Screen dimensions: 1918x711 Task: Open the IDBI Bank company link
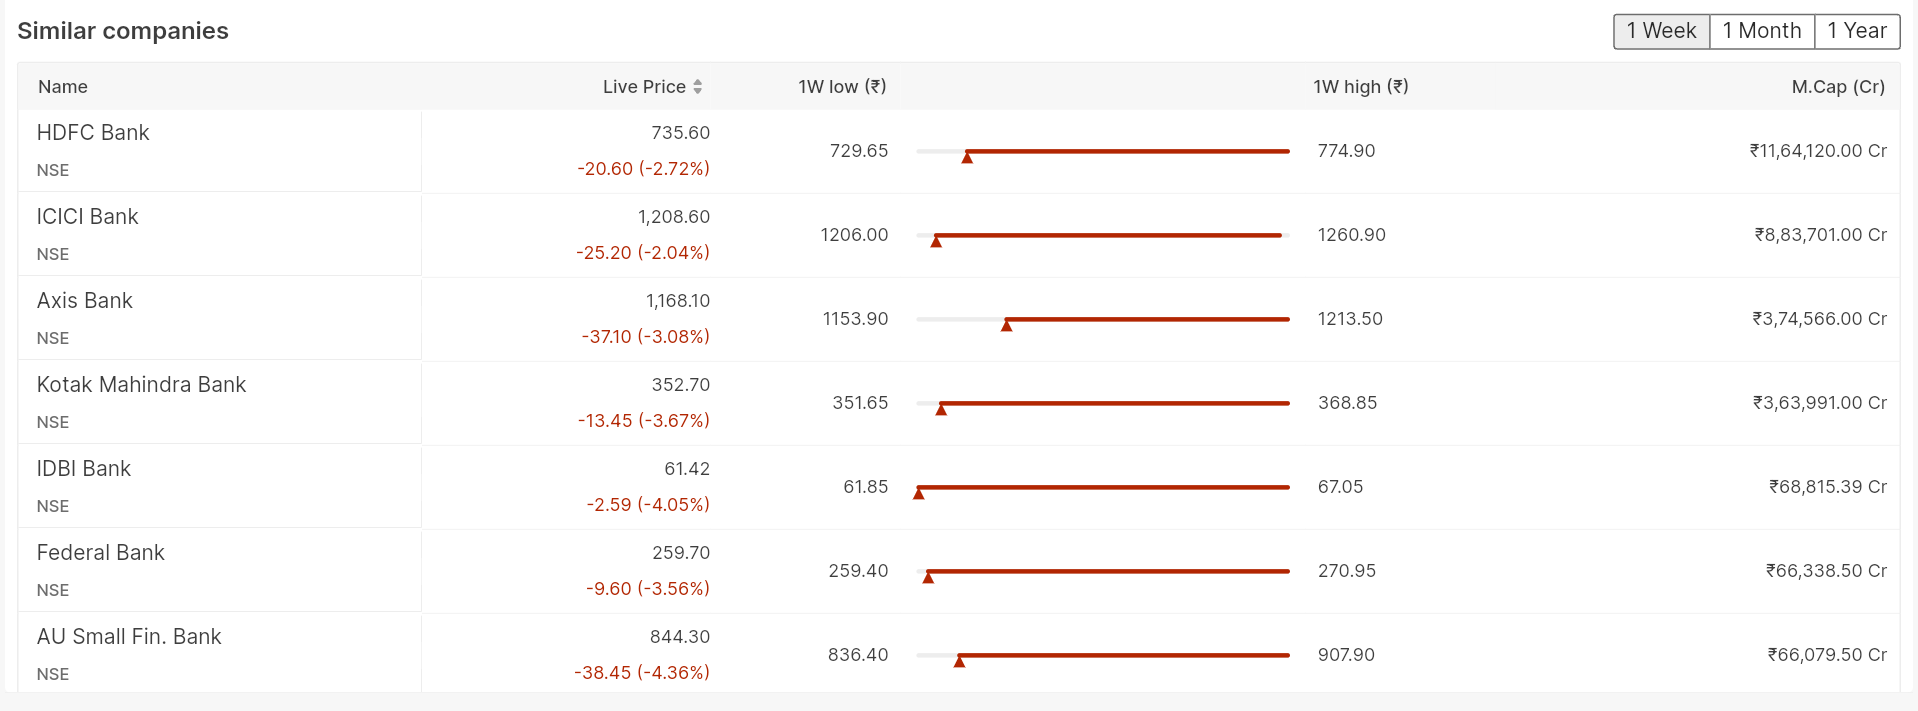pyautogui.click(x=84, y=469)
